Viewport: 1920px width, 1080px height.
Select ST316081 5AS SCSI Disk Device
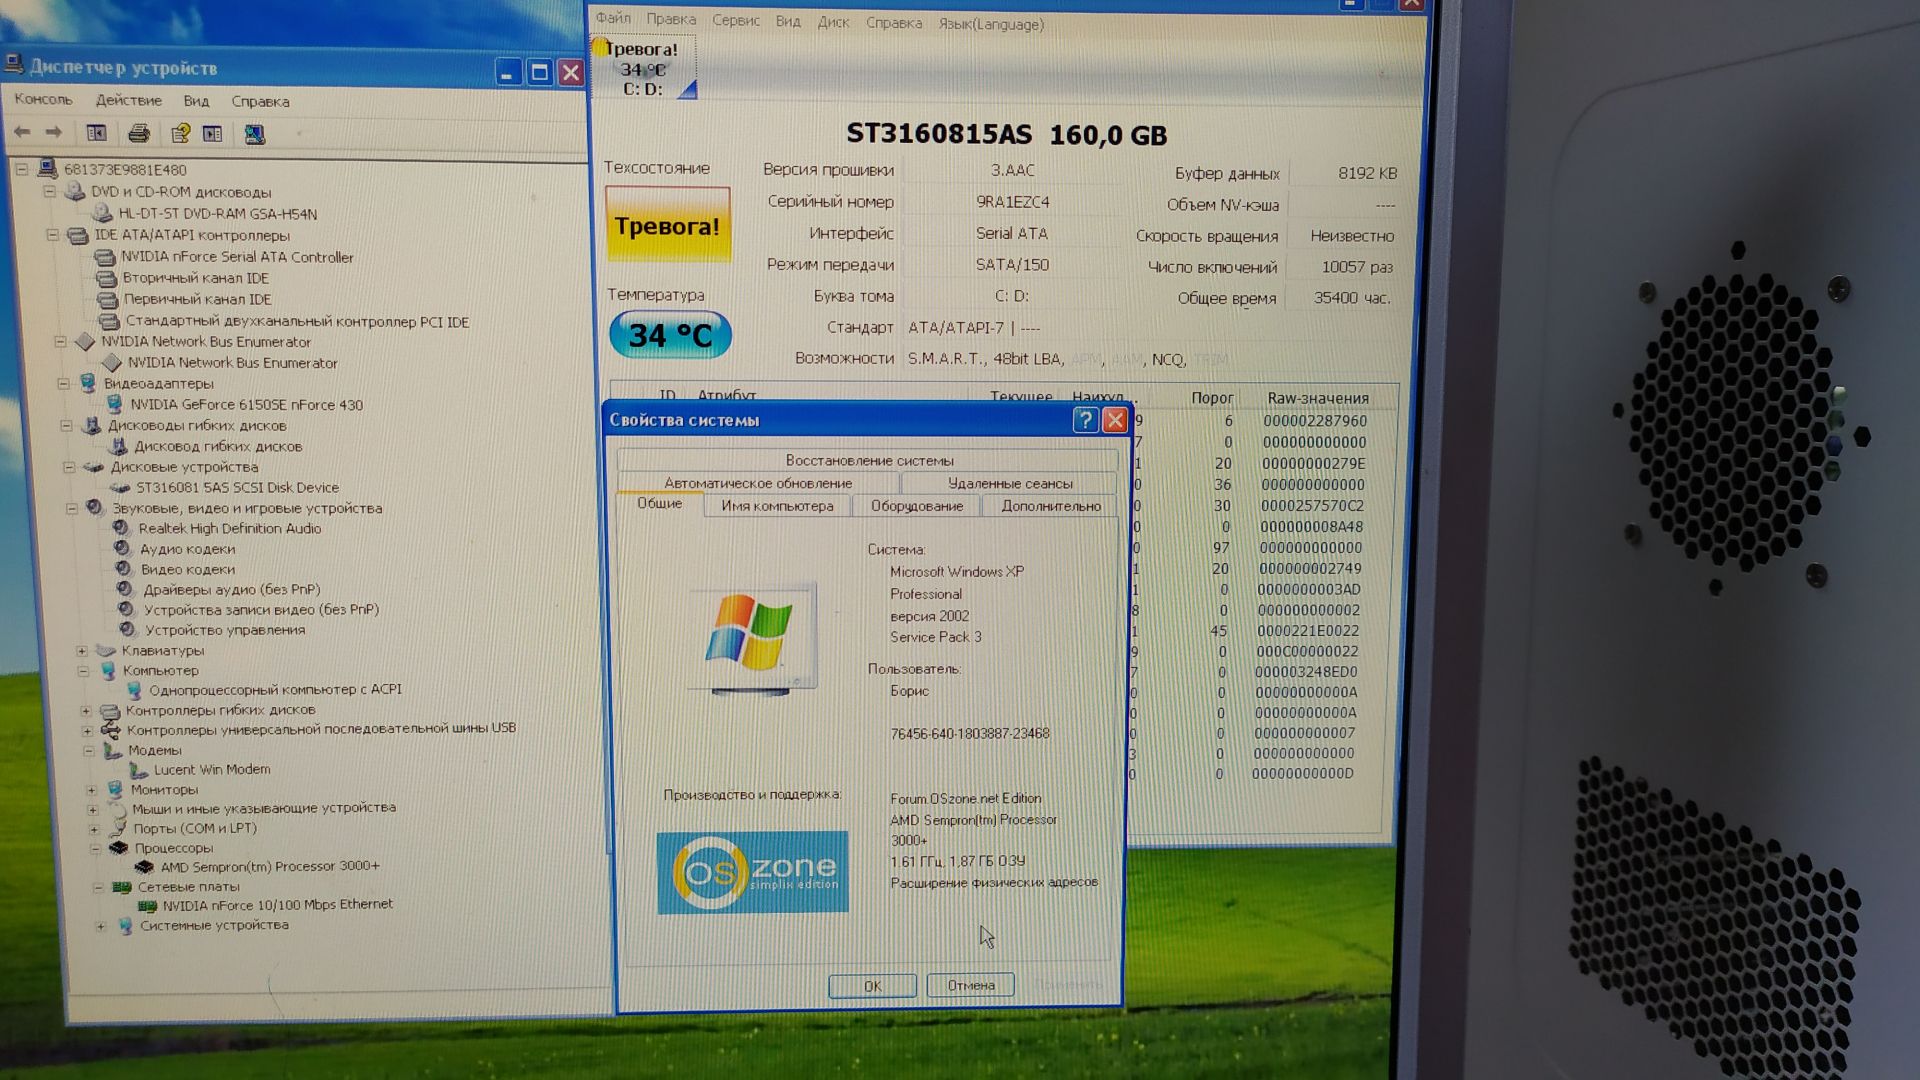point(237,488)
